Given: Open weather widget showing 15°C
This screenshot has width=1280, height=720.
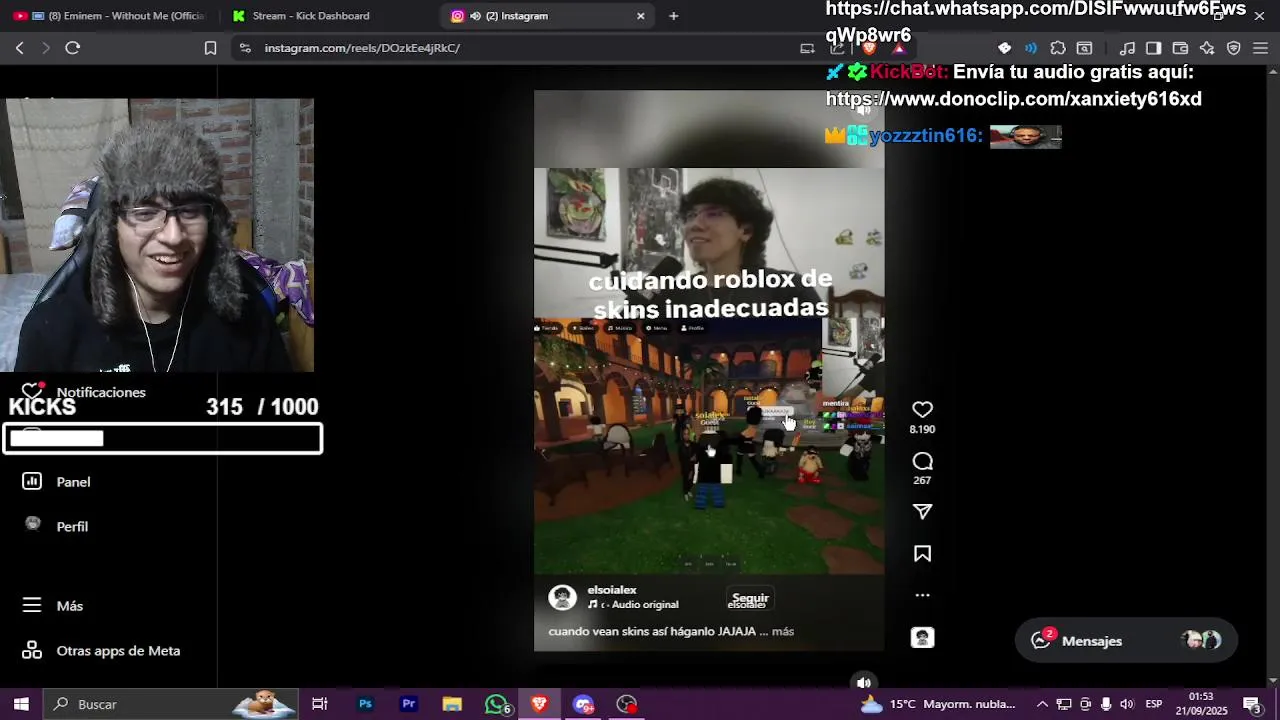Looking at the screenshot, I should 938,704.
